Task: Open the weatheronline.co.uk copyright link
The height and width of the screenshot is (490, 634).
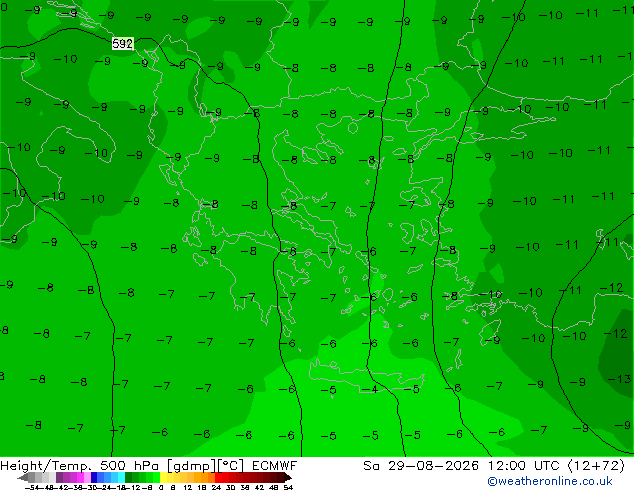Action: 550,481
